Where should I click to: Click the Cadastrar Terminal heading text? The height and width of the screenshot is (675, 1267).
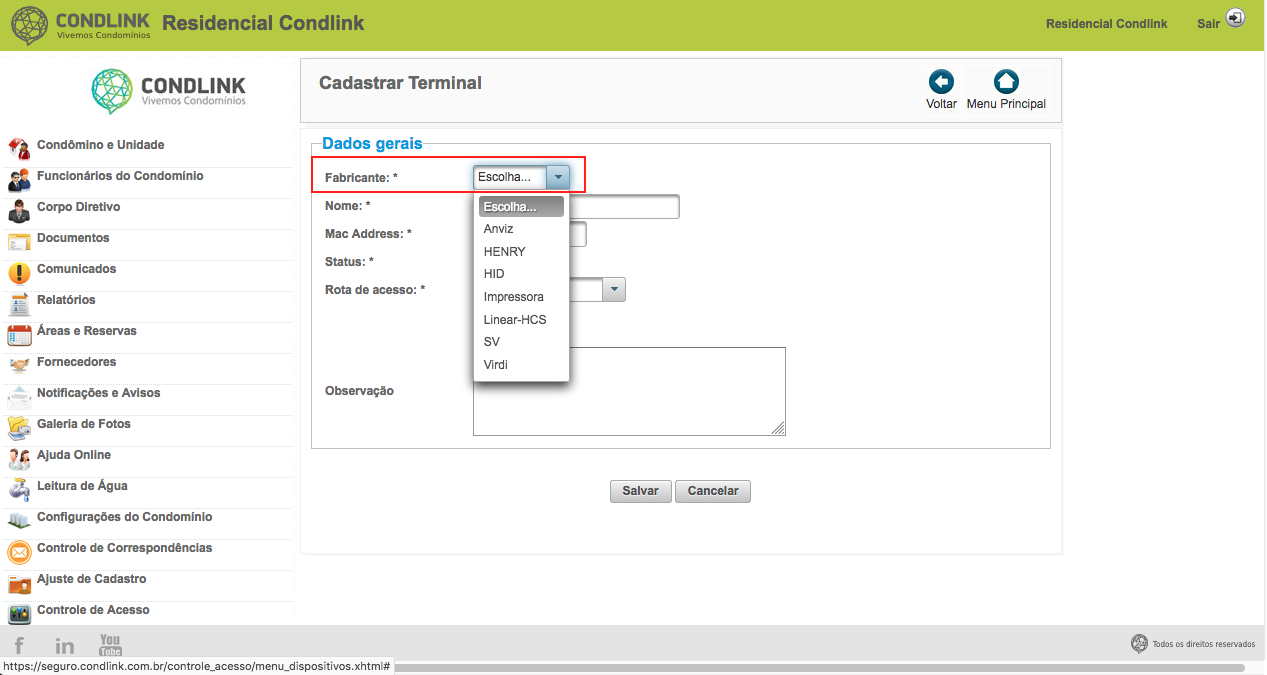[400, 83]
